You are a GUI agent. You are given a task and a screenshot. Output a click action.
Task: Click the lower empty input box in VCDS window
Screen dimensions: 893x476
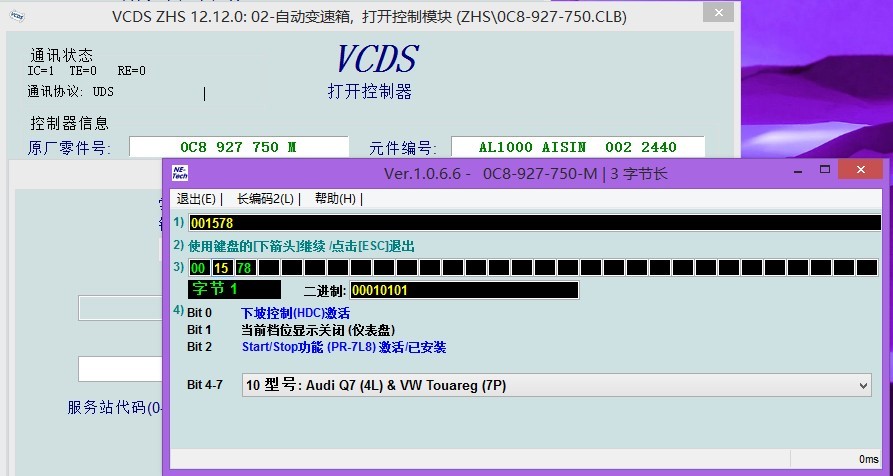click(x=121, y=369)
